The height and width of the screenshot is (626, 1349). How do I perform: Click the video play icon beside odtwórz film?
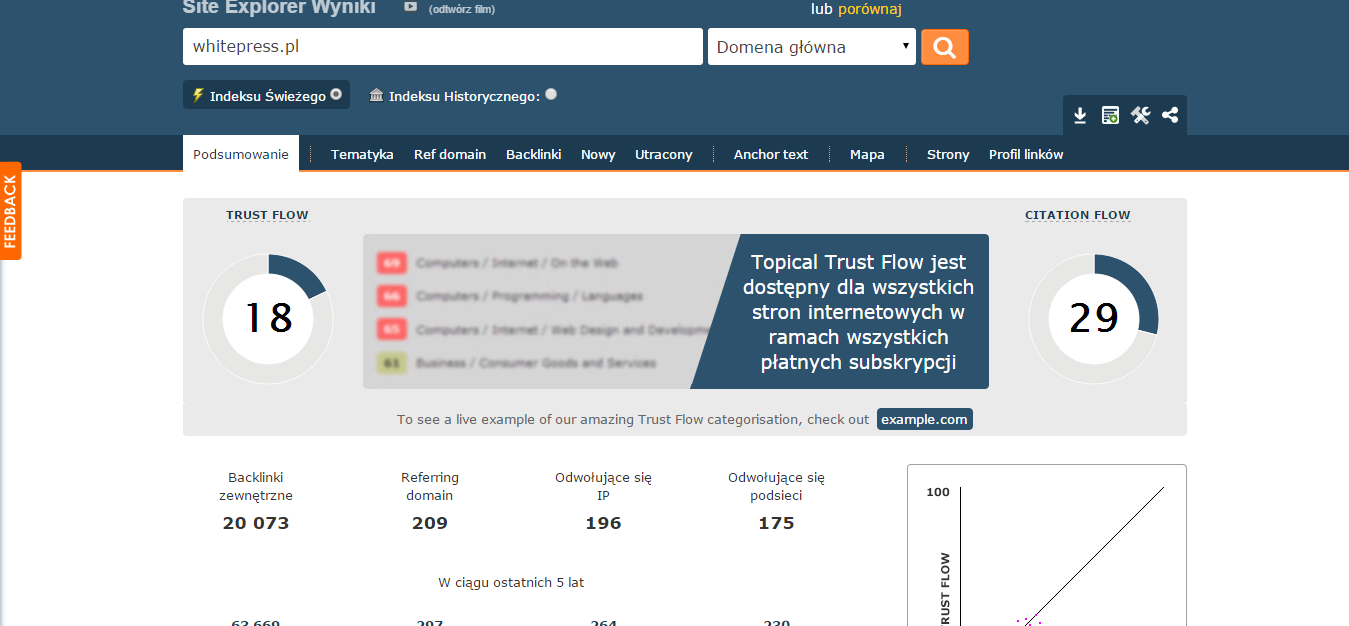click(x=410, y=7)
